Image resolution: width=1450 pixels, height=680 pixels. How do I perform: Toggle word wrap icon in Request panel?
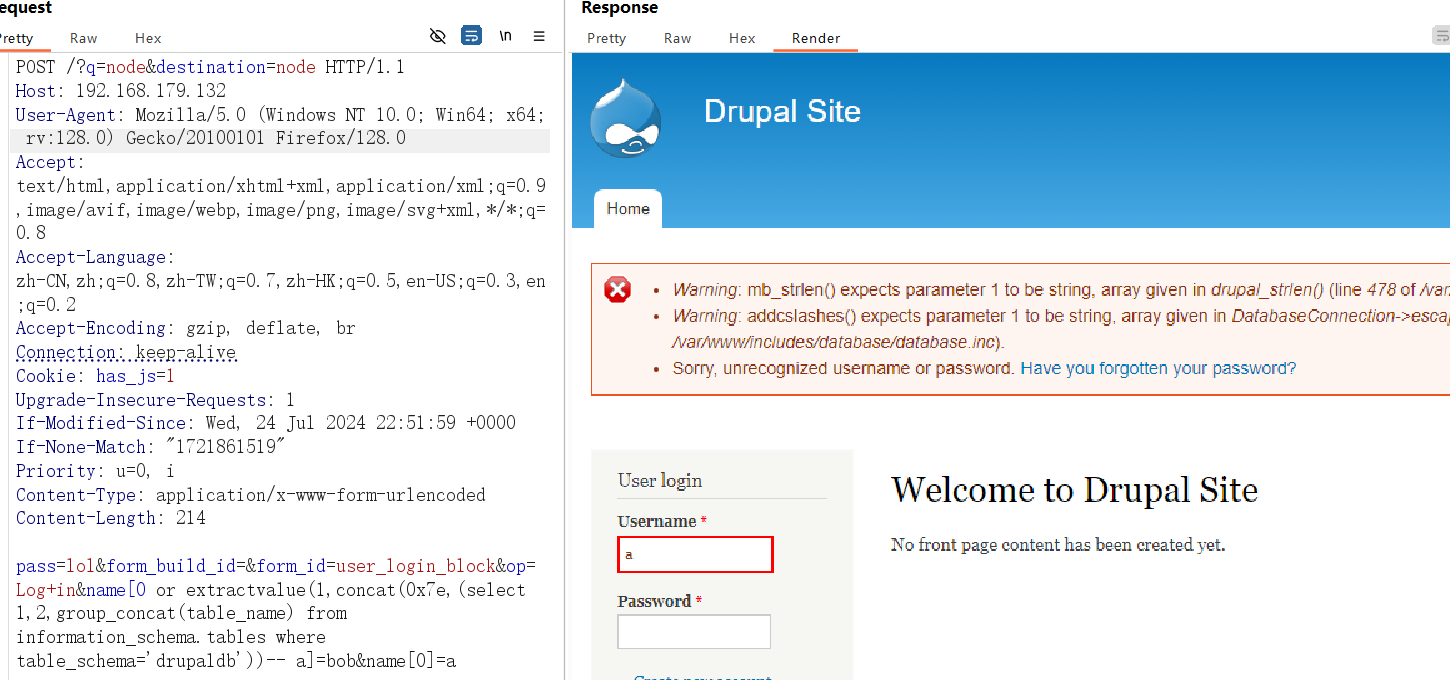[471, 36]
